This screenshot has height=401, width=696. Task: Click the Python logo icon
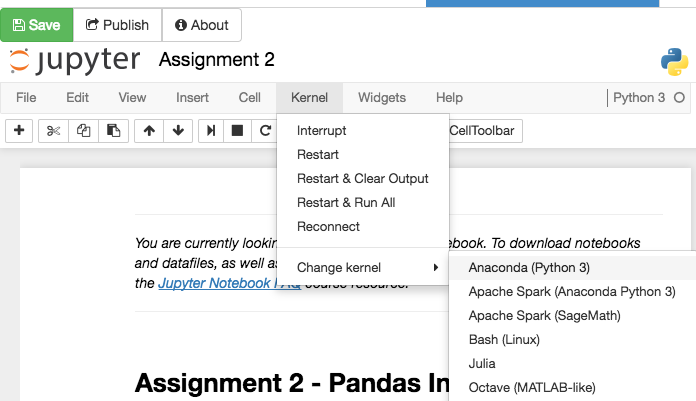tap(674, 61)
